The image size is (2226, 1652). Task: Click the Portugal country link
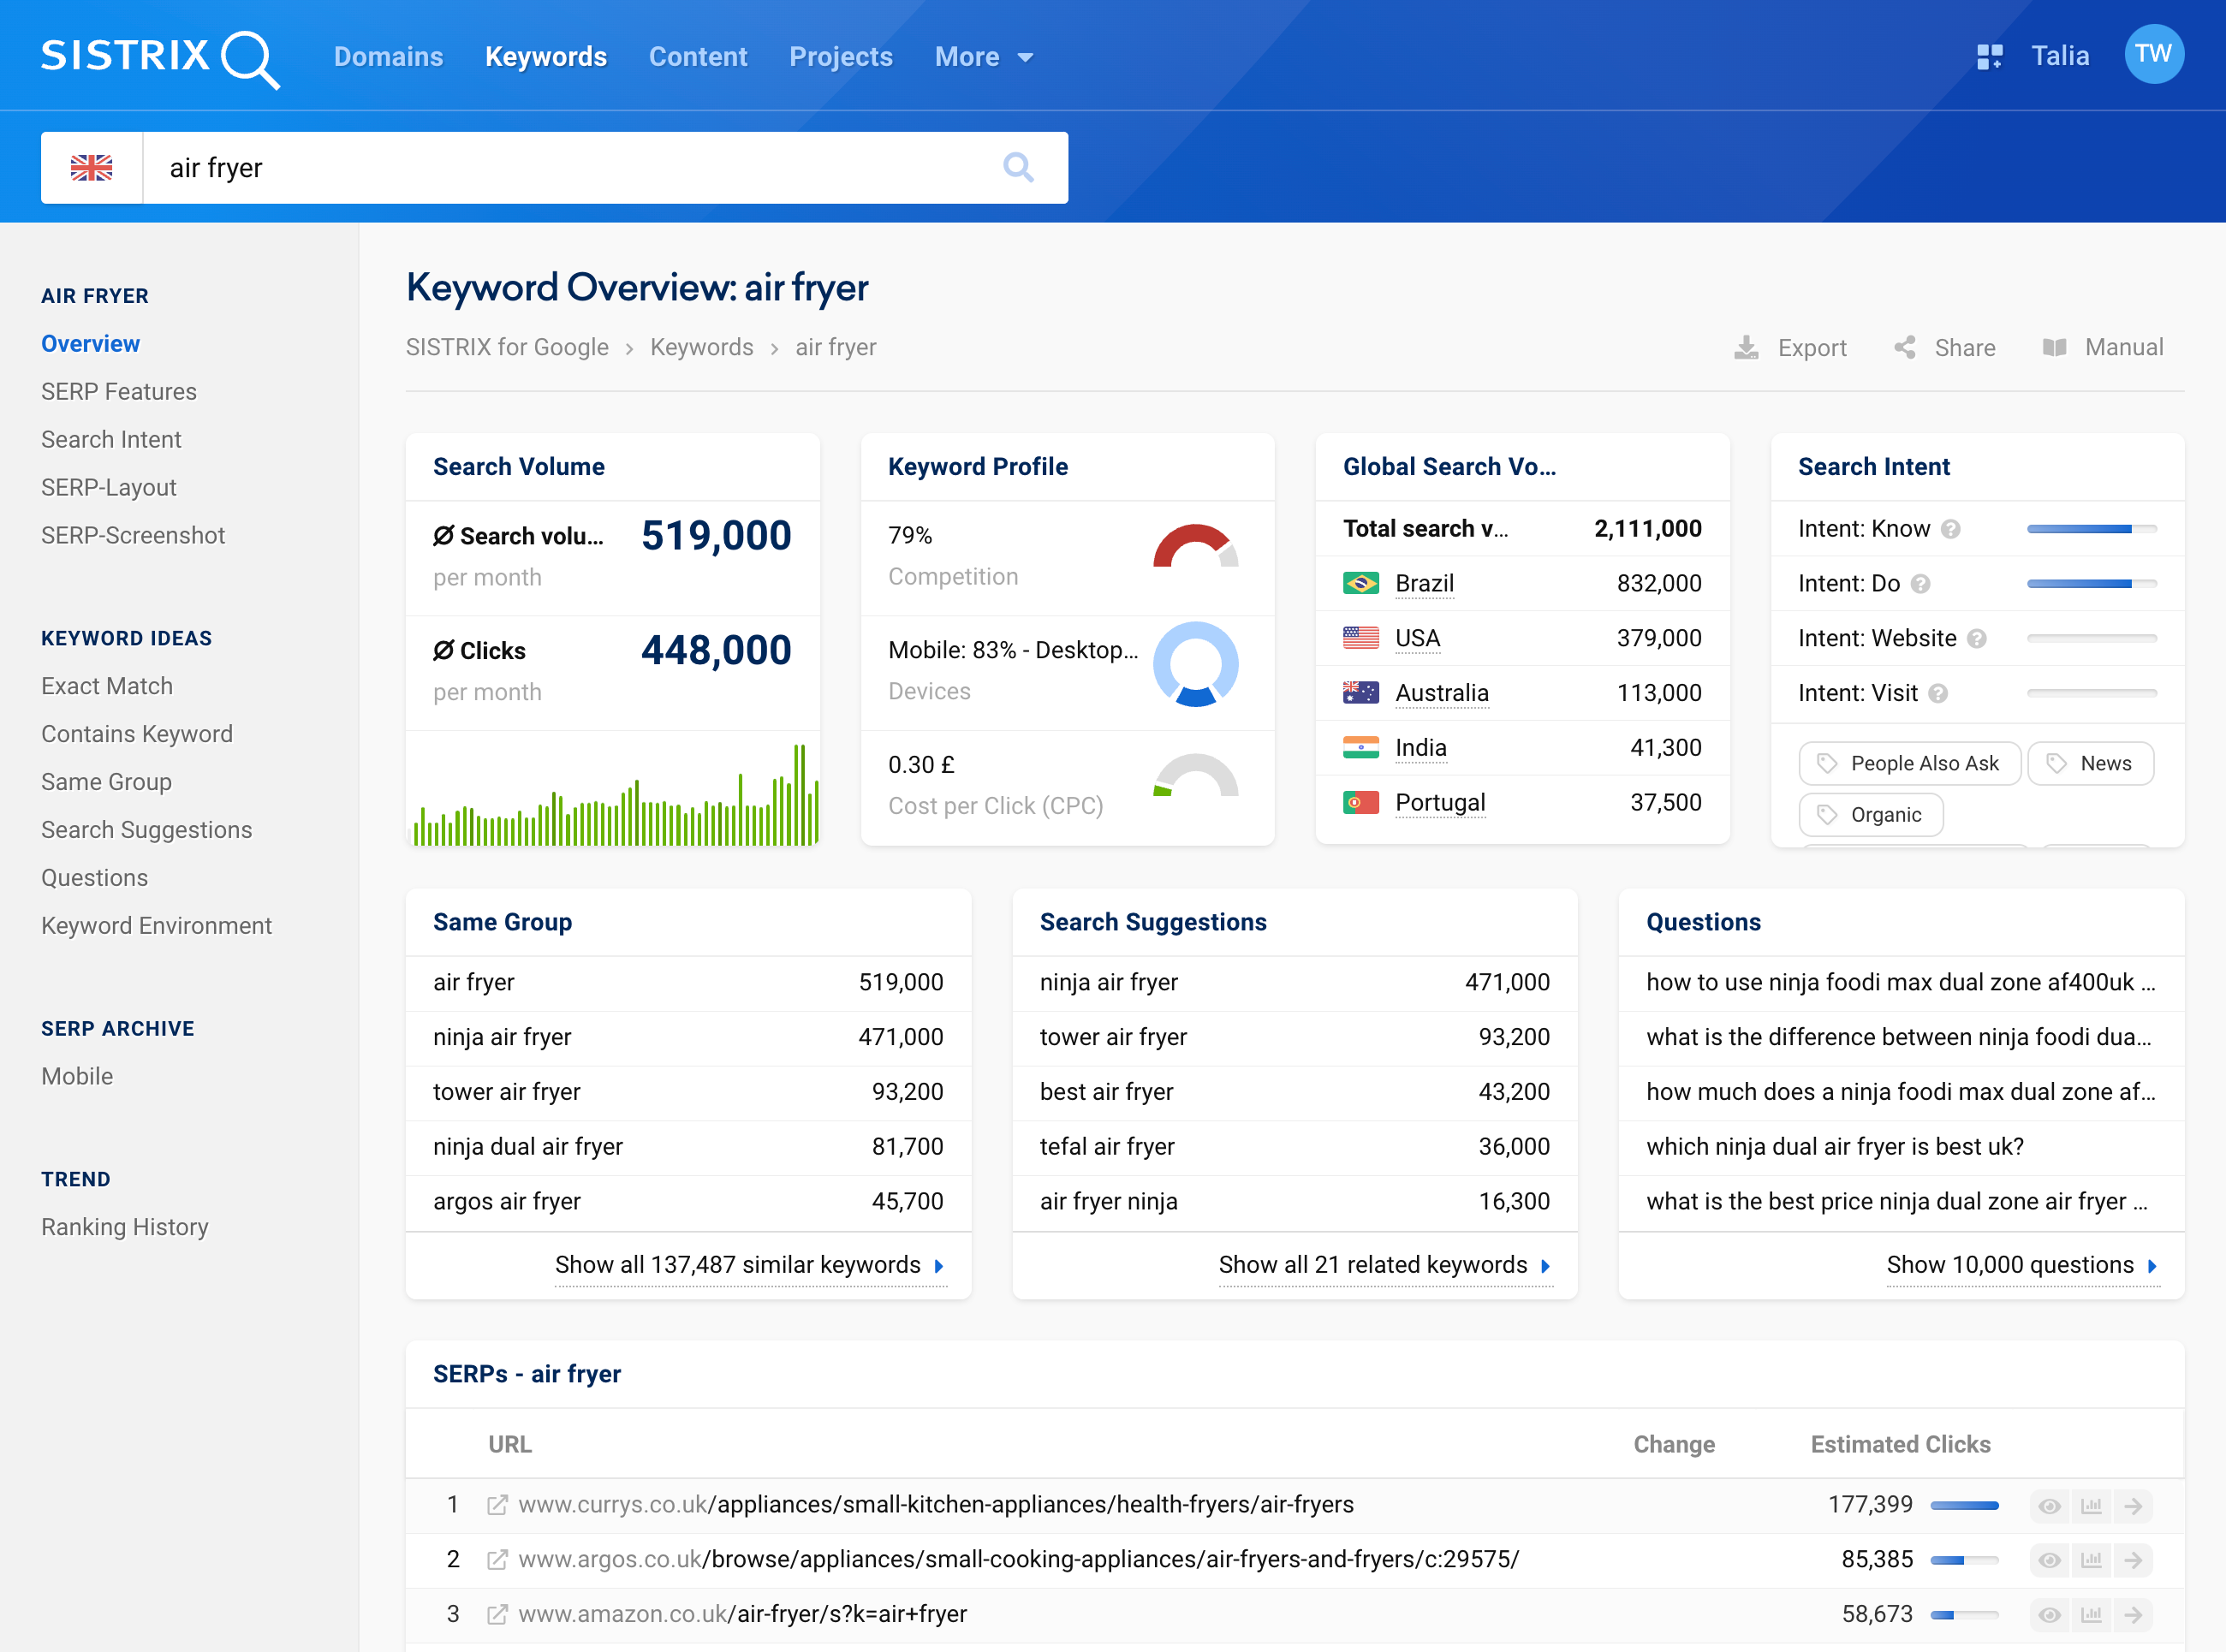tap(1440, 803)
